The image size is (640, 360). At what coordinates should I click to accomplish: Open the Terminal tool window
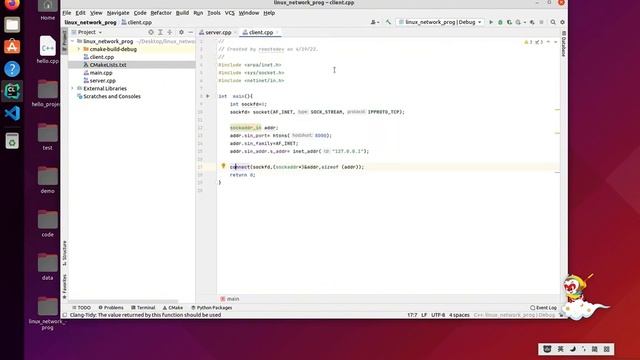(143, 308)
